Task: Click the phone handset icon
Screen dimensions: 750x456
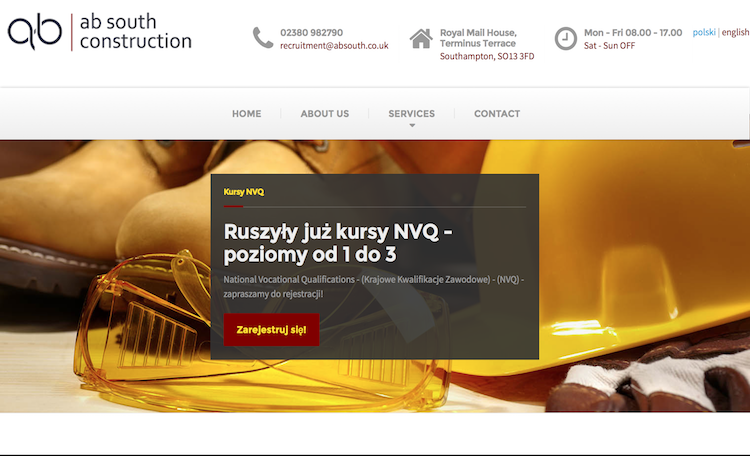Action: click(x=263, y=38)
